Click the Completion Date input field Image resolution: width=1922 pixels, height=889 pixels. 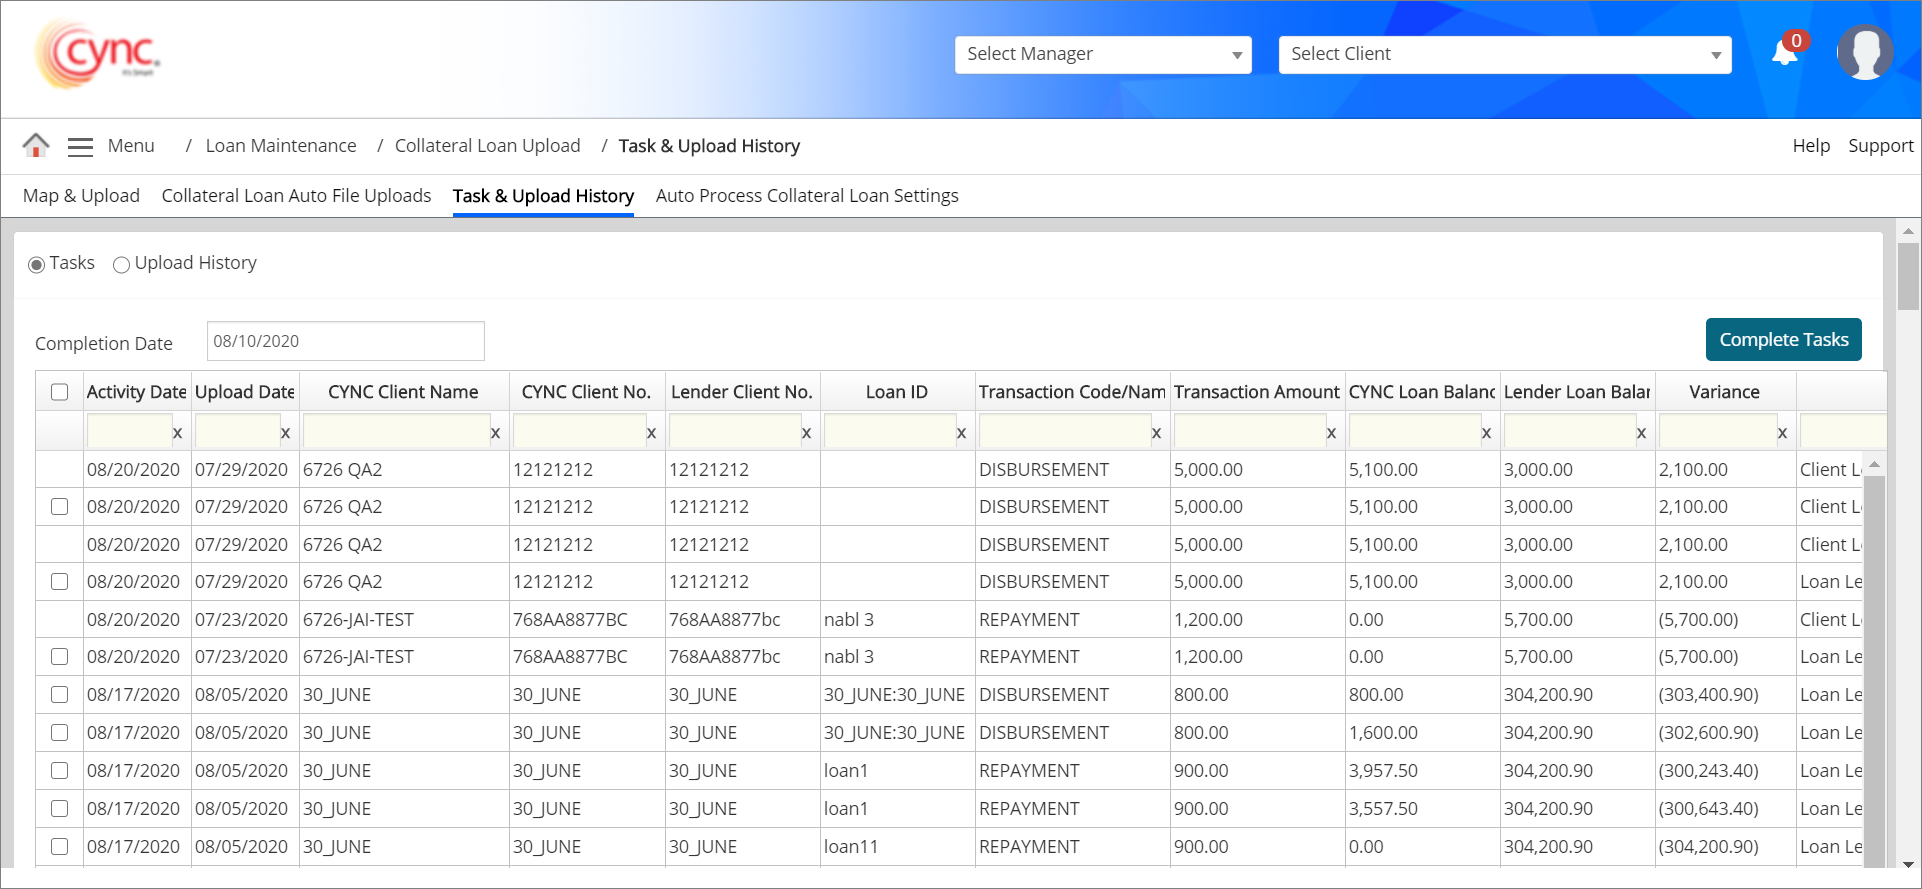(x=345, y=342)
